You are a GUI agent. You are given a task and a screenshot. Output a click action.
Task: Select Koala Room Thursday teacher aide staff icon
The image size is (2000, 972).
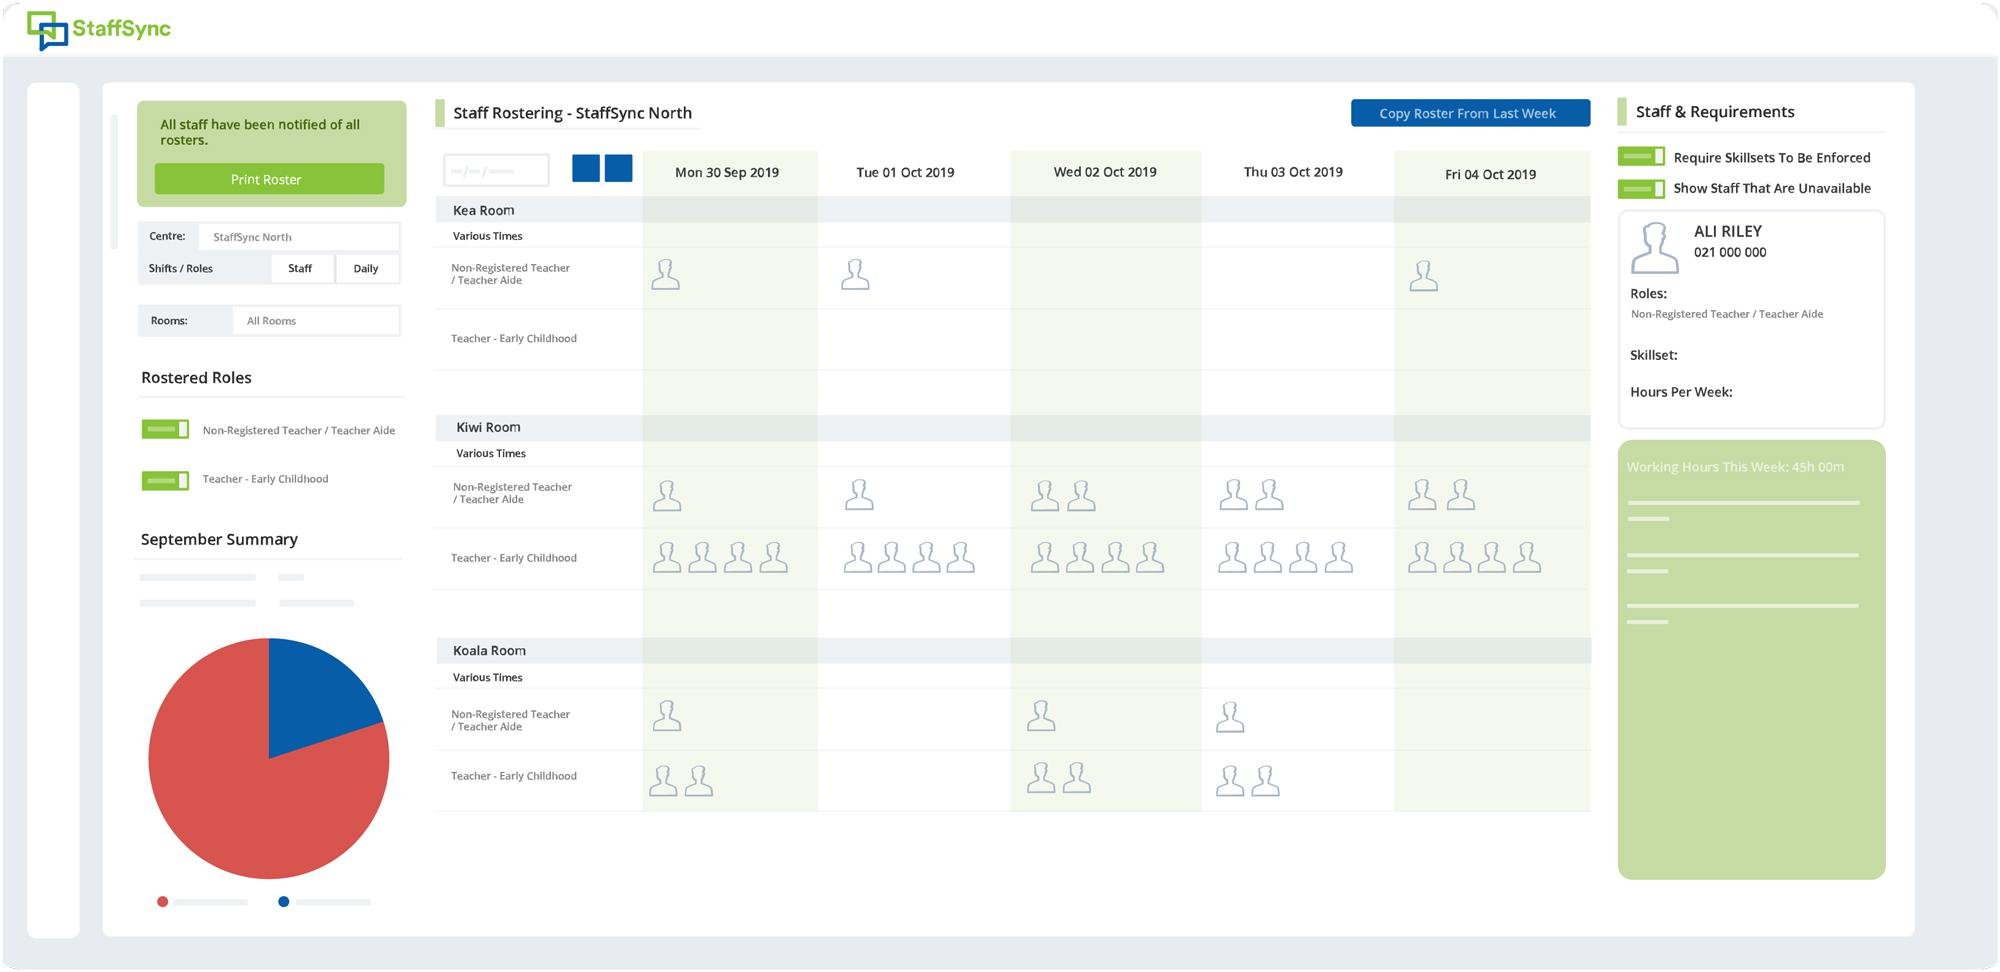click(x=1230, y=717)
